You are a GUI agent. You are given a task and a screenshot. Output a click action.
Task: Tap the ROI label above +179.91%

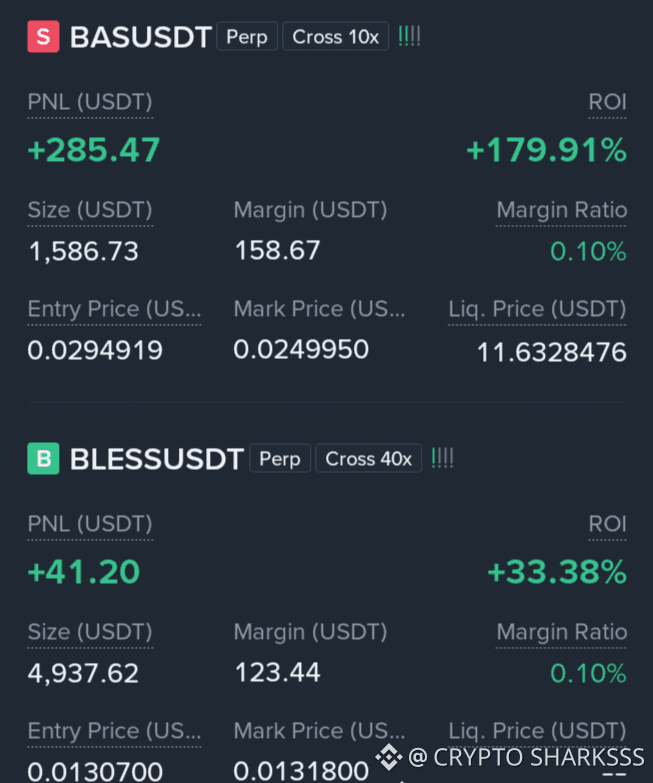click(607, 102)
